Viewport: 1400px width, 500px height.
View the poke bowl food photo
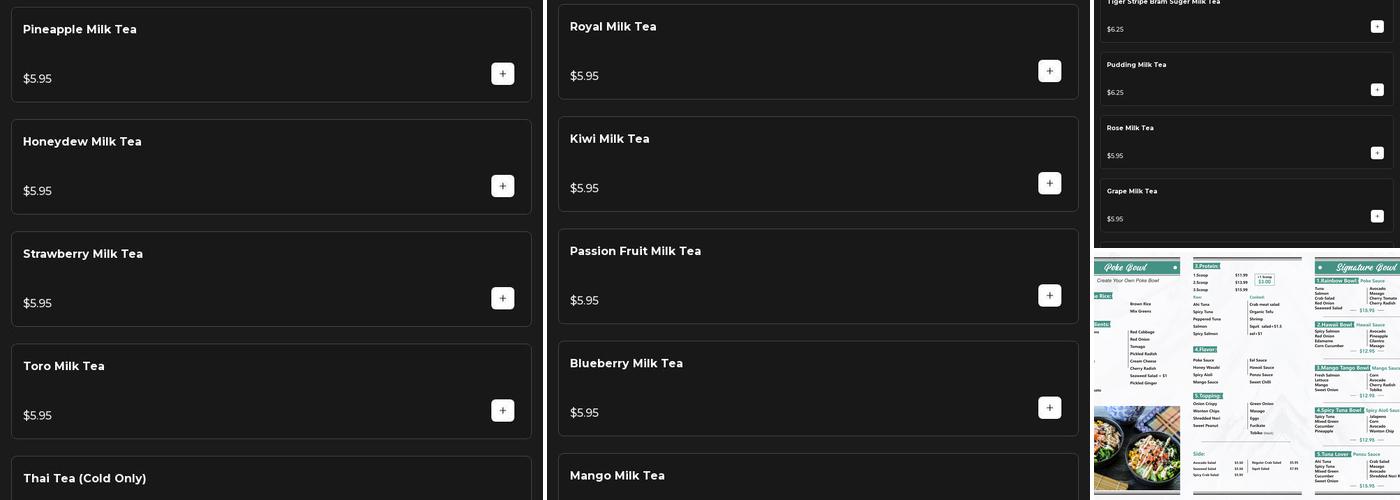1136,447
